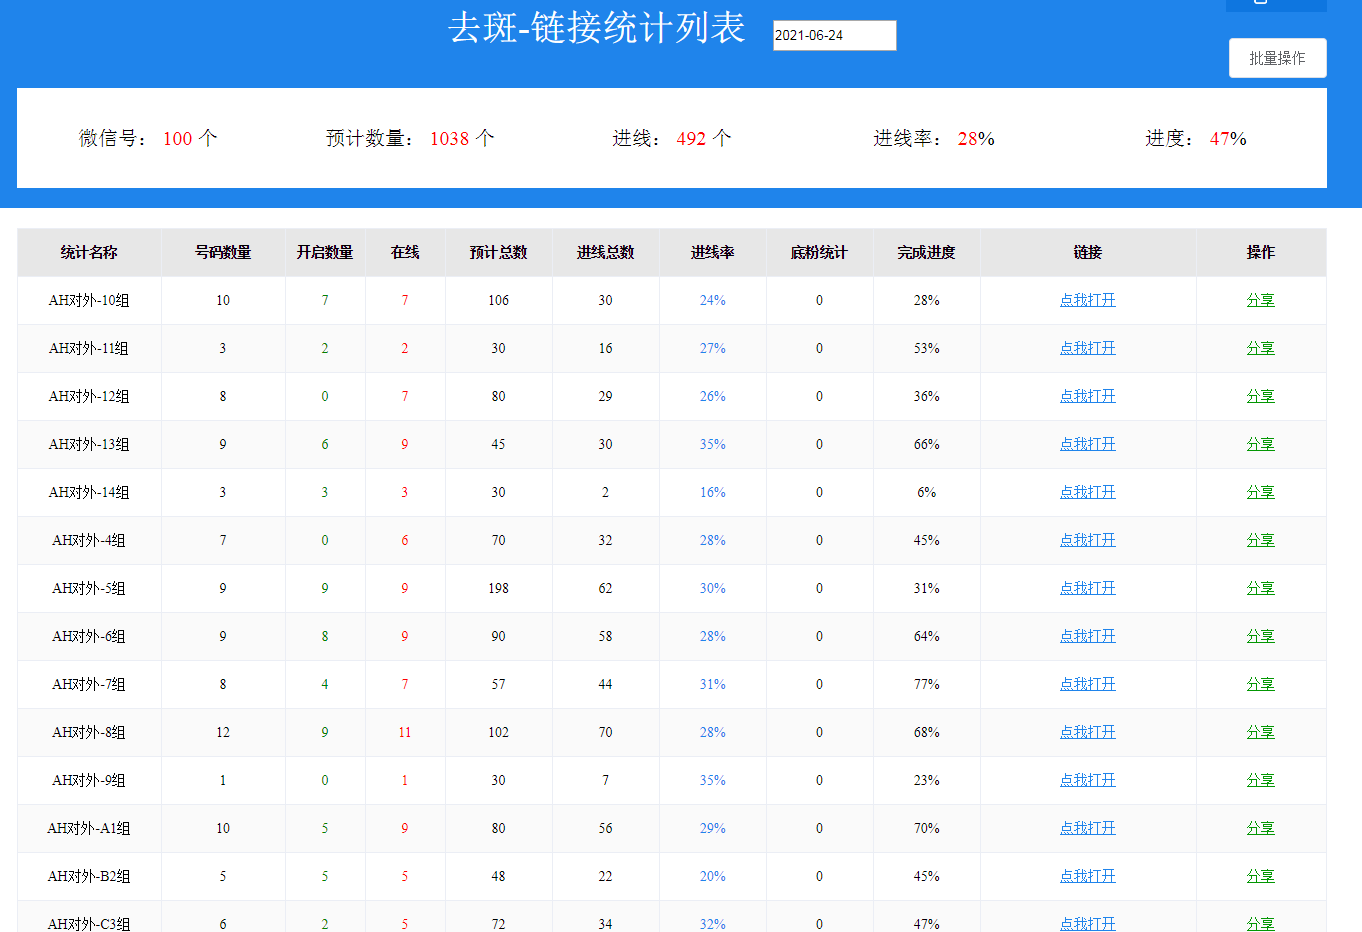1362x932 pixels.
Task: Click 24% 进线率 value for AH对外-10组
Action: click(x=712, y=300)
